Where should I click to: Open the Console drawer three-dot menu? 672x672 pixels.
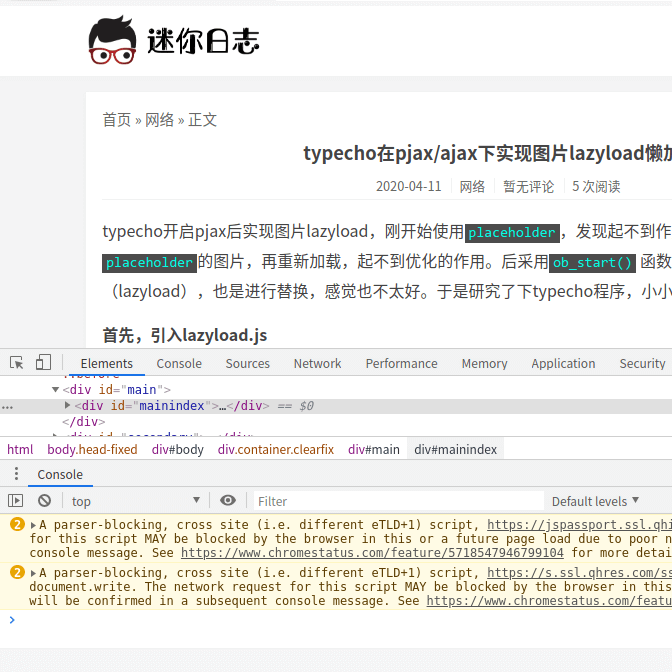point(16,474)
